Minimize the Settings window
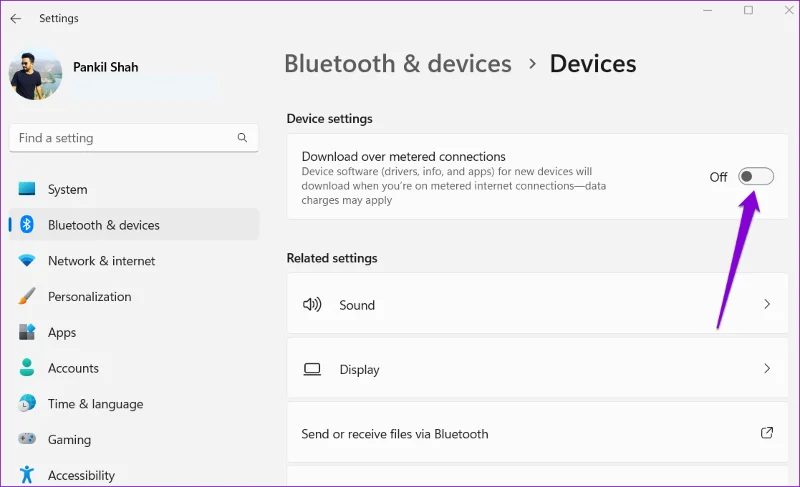 [707, 10]
